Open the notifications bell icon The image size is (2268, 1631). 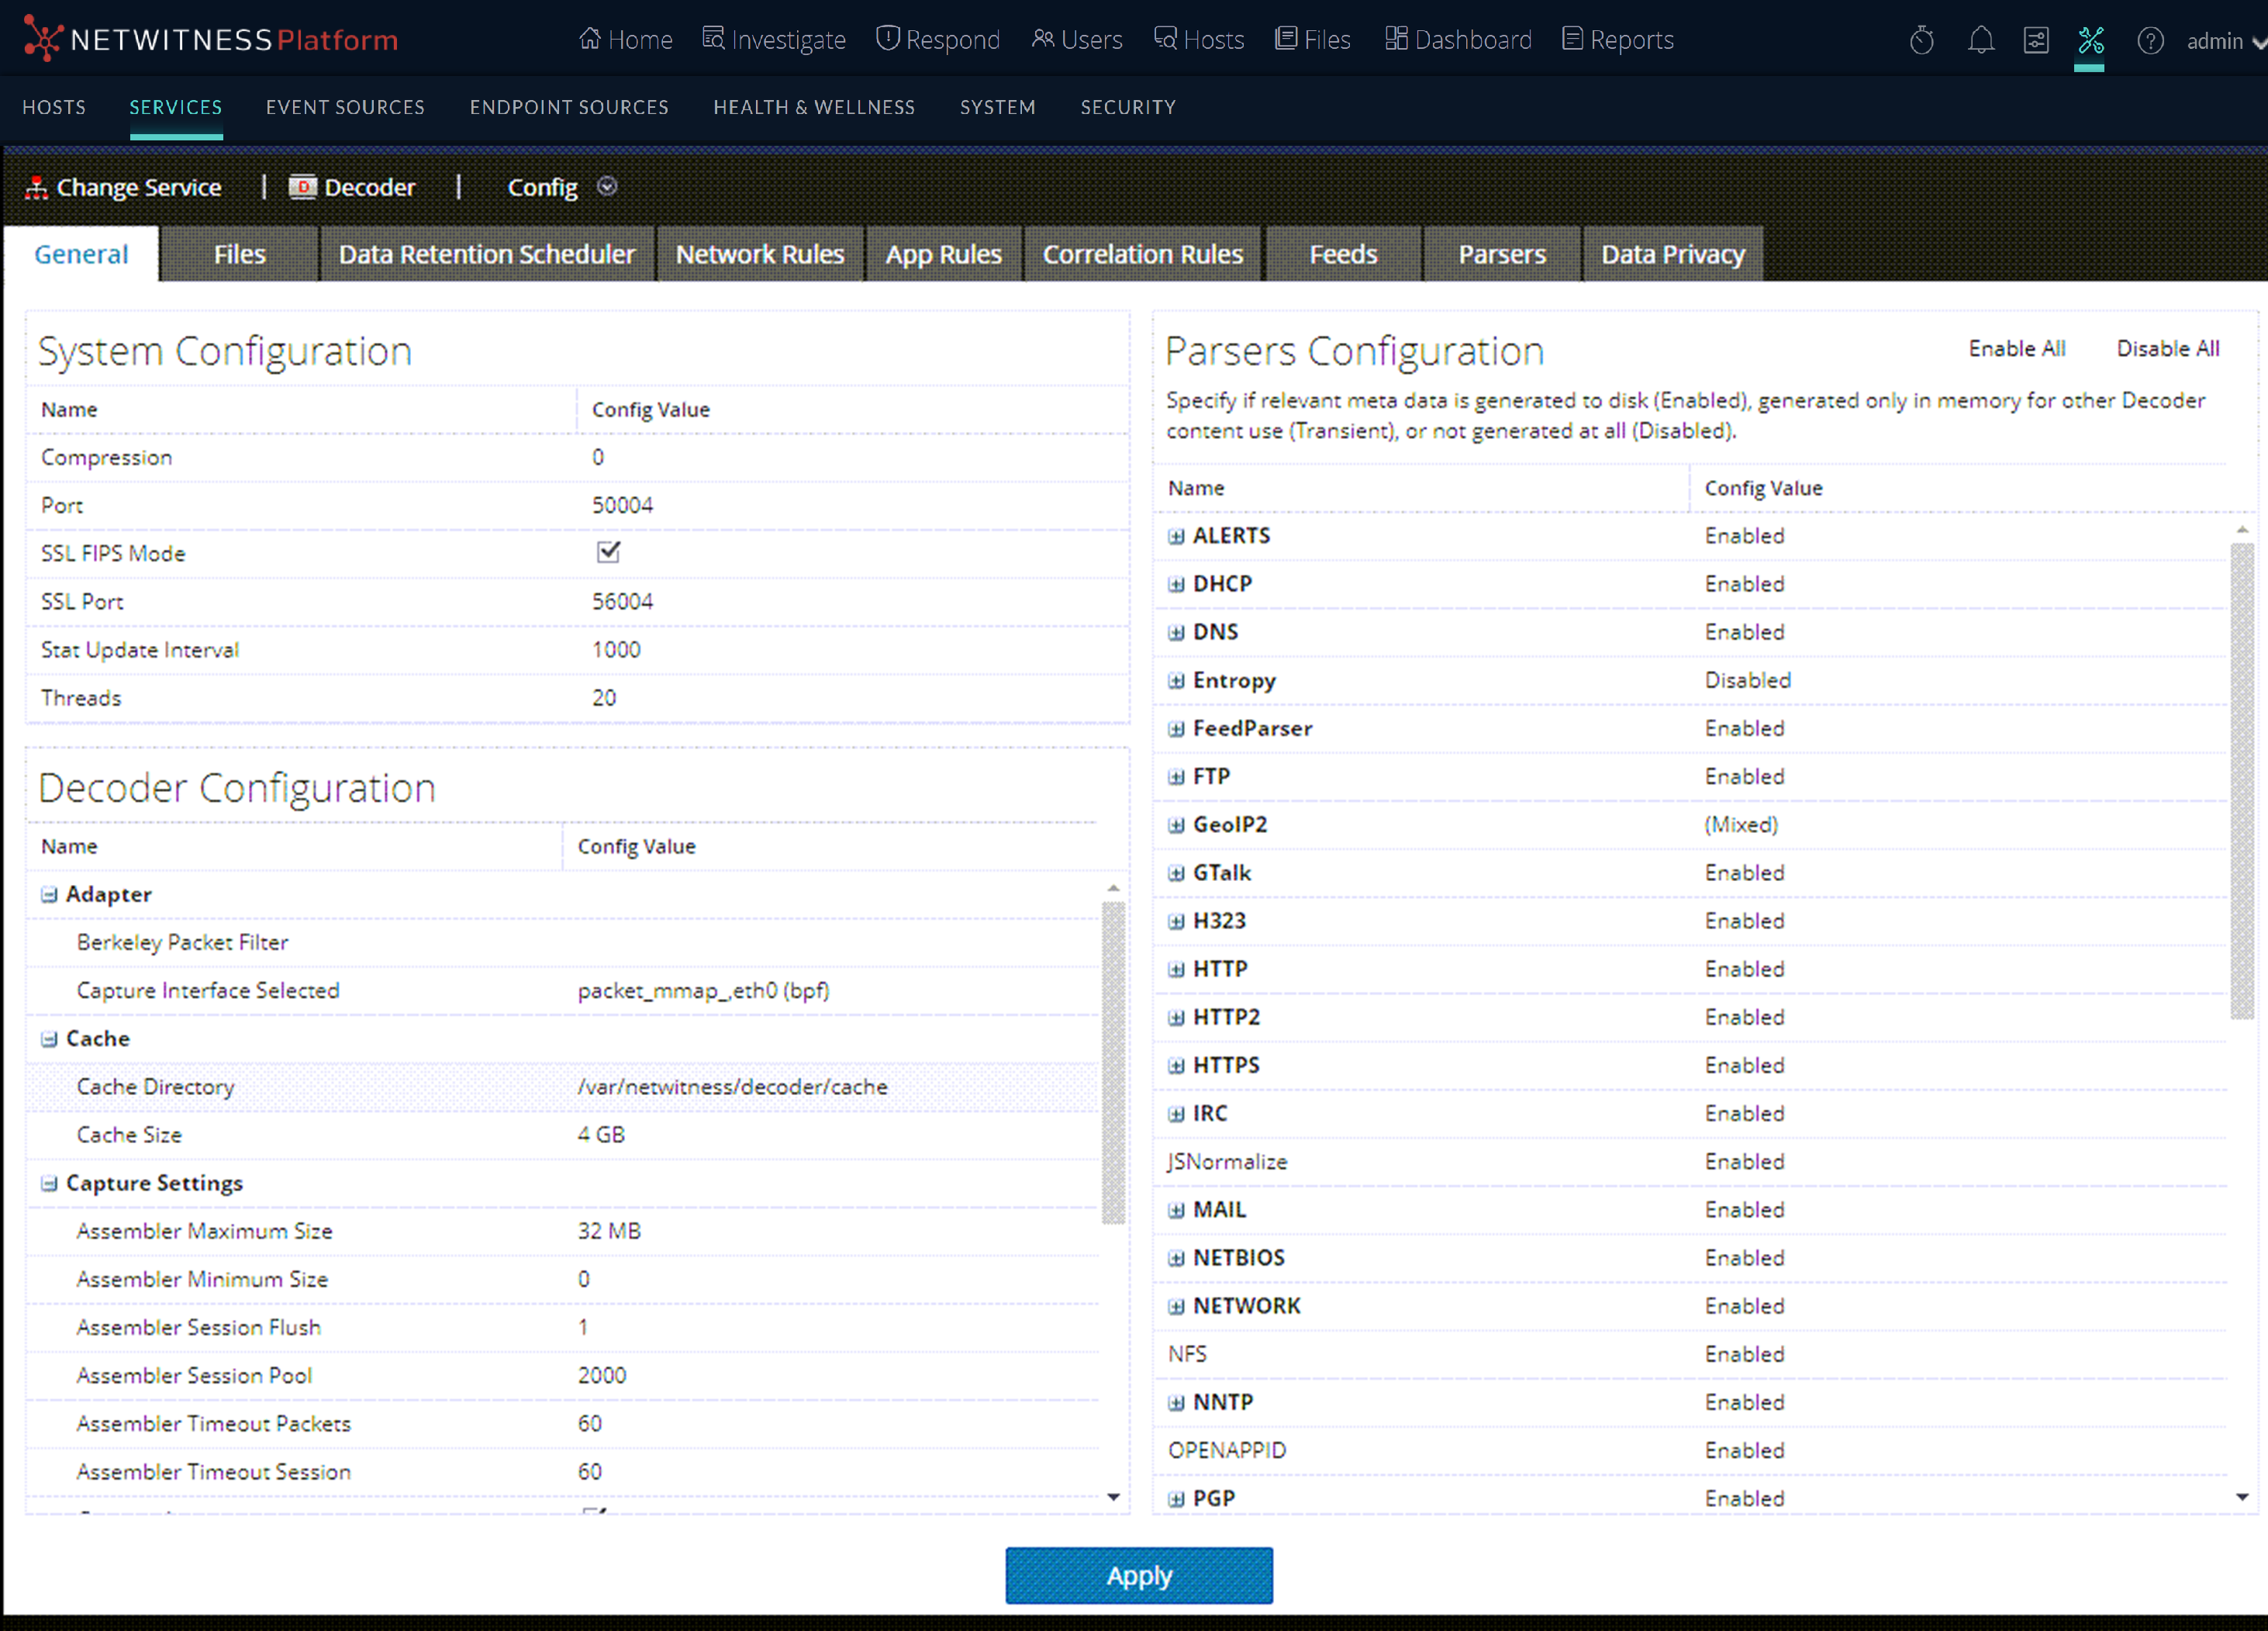coord(1980,40)
